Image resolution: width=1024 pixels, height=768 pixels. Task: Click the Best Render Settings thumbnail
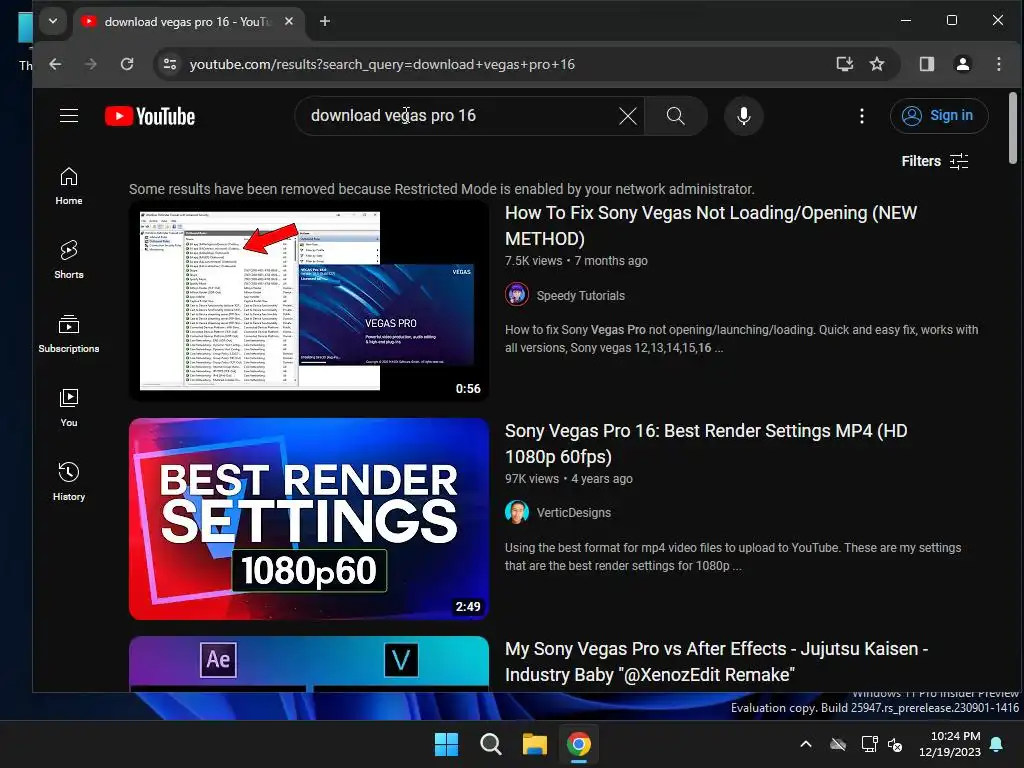pyautogui.click(x=309, y=519)
